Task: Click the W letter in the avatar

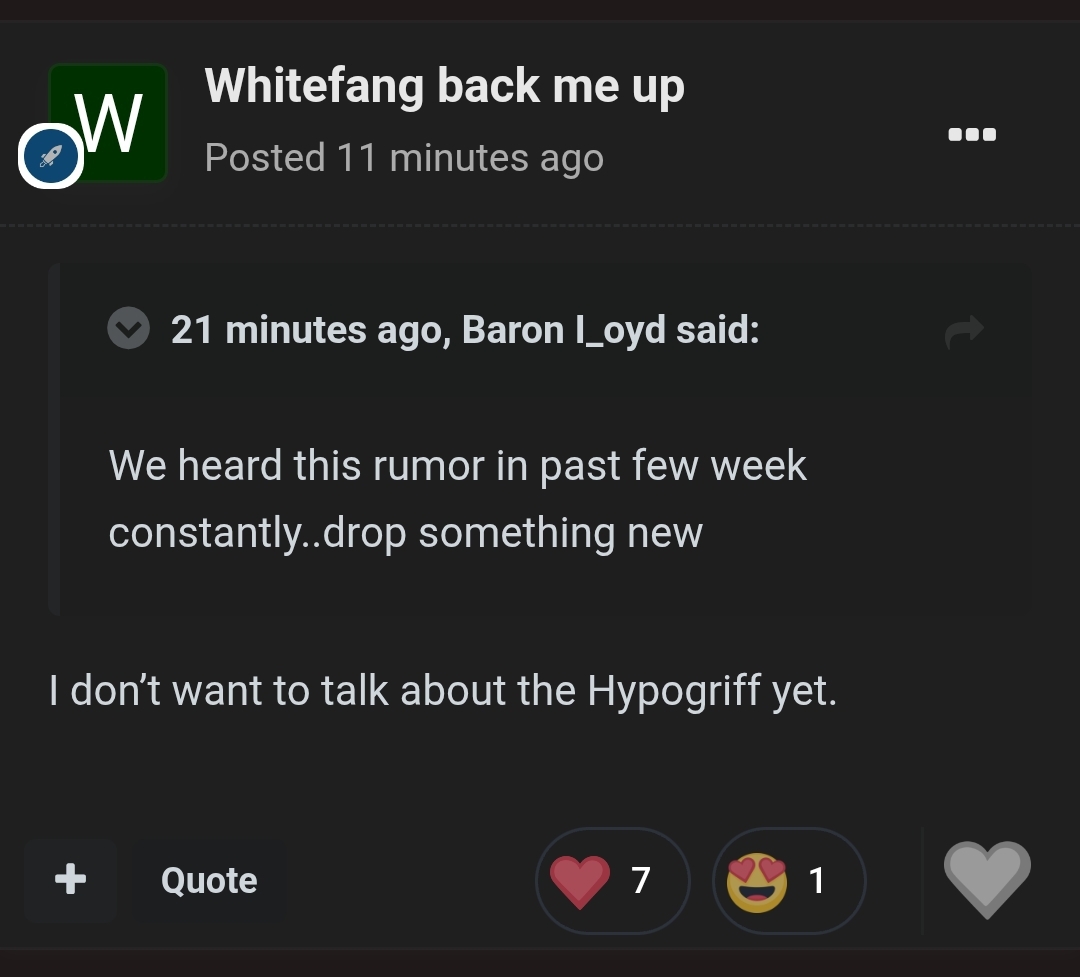Action: pyautogui.click(x=108, y=123)
